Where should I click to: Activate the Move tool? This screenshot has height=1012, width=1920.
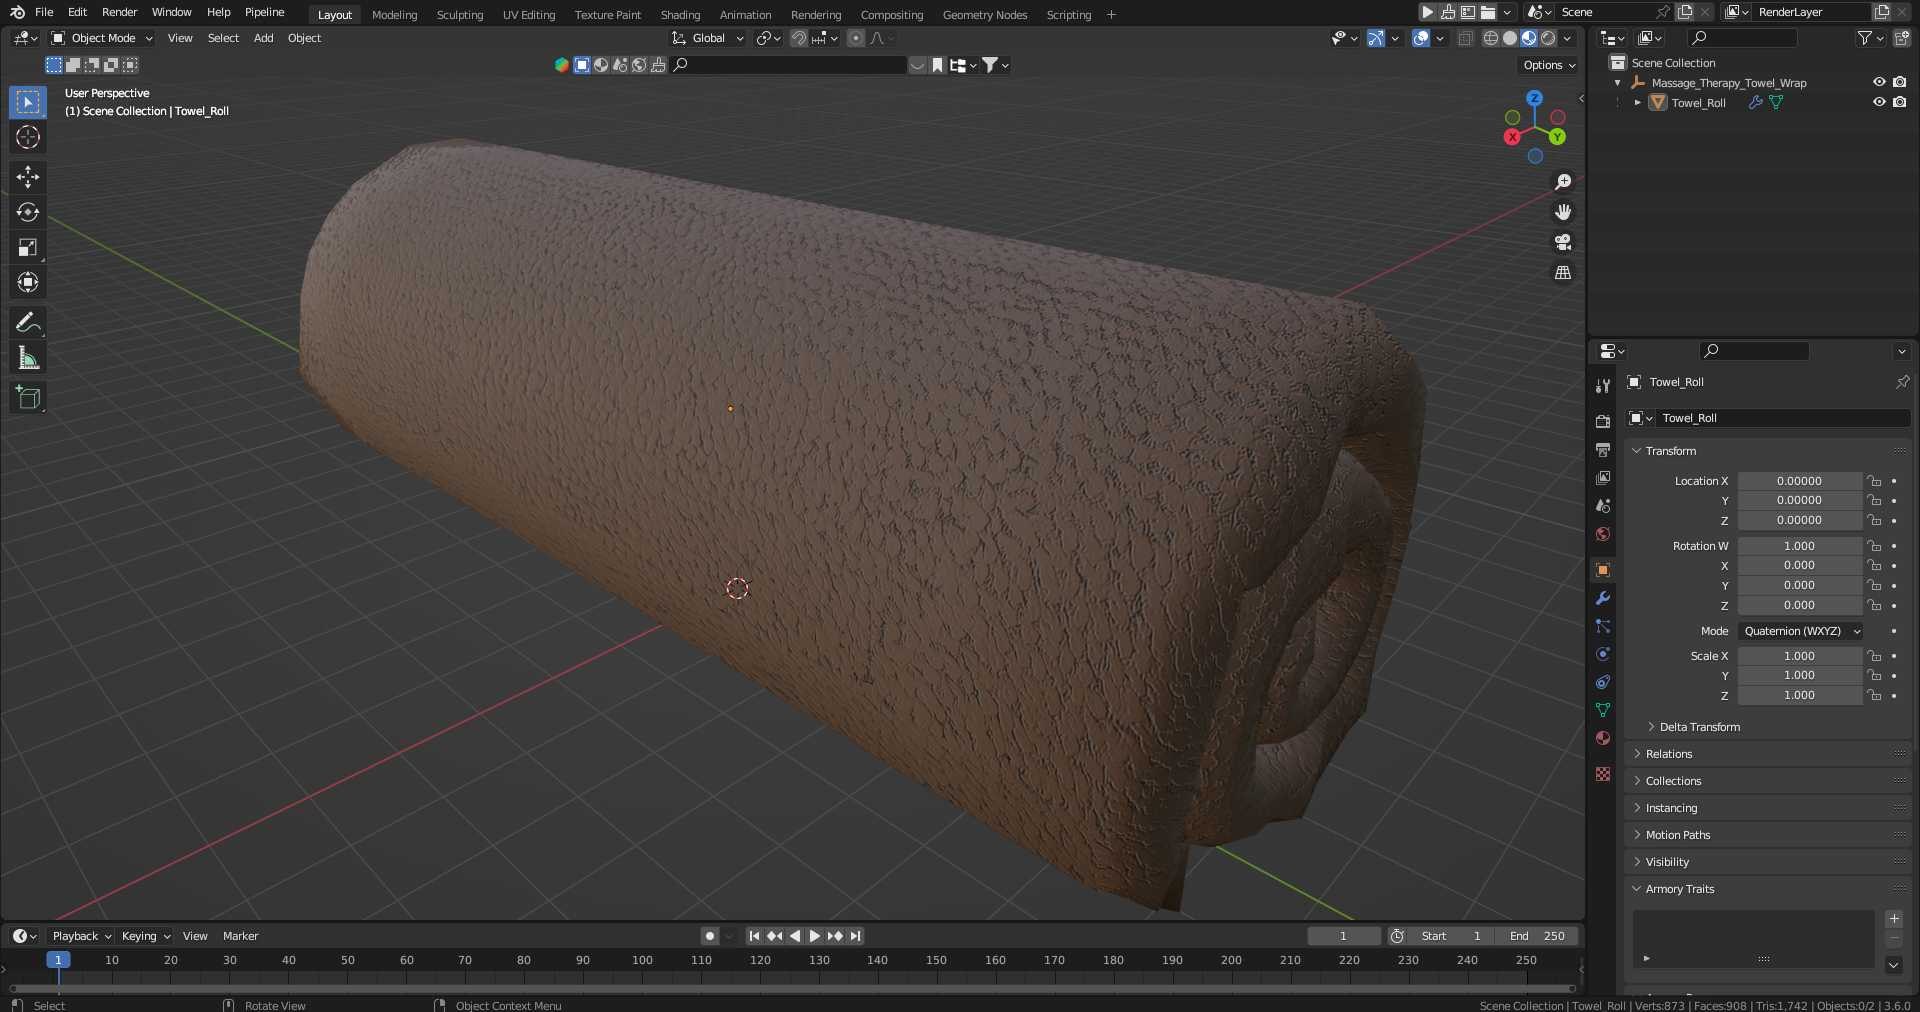pyautogui.click(x=28, y=177)
